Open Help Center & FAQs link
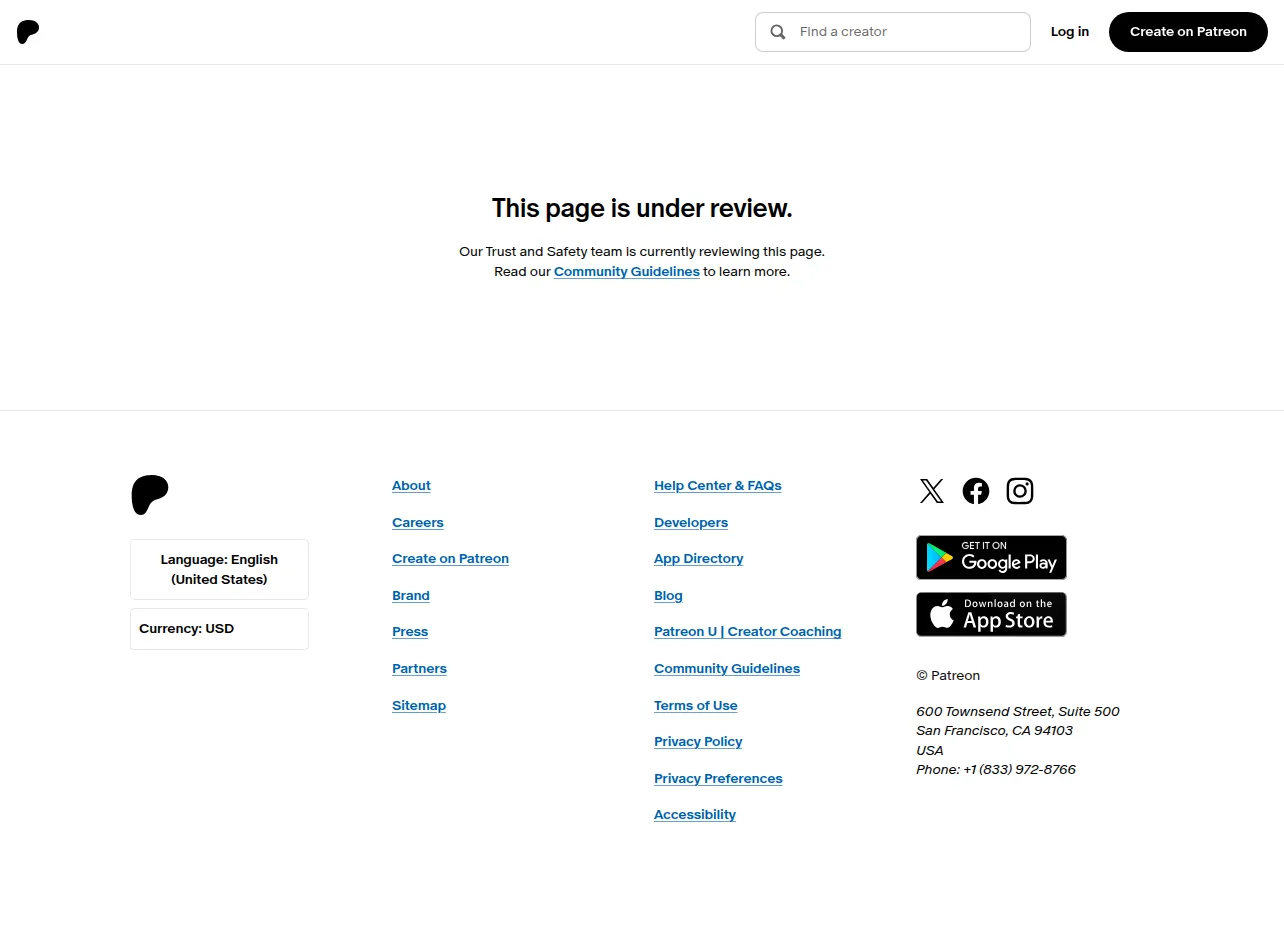This screenshot has height=929, width=1284. click(718, 486)
